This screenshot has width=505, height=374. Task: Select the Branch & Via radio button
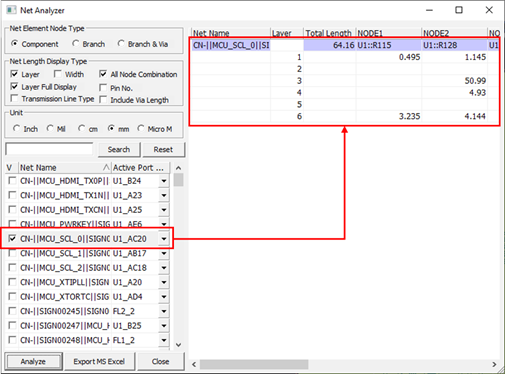point(121,44)
